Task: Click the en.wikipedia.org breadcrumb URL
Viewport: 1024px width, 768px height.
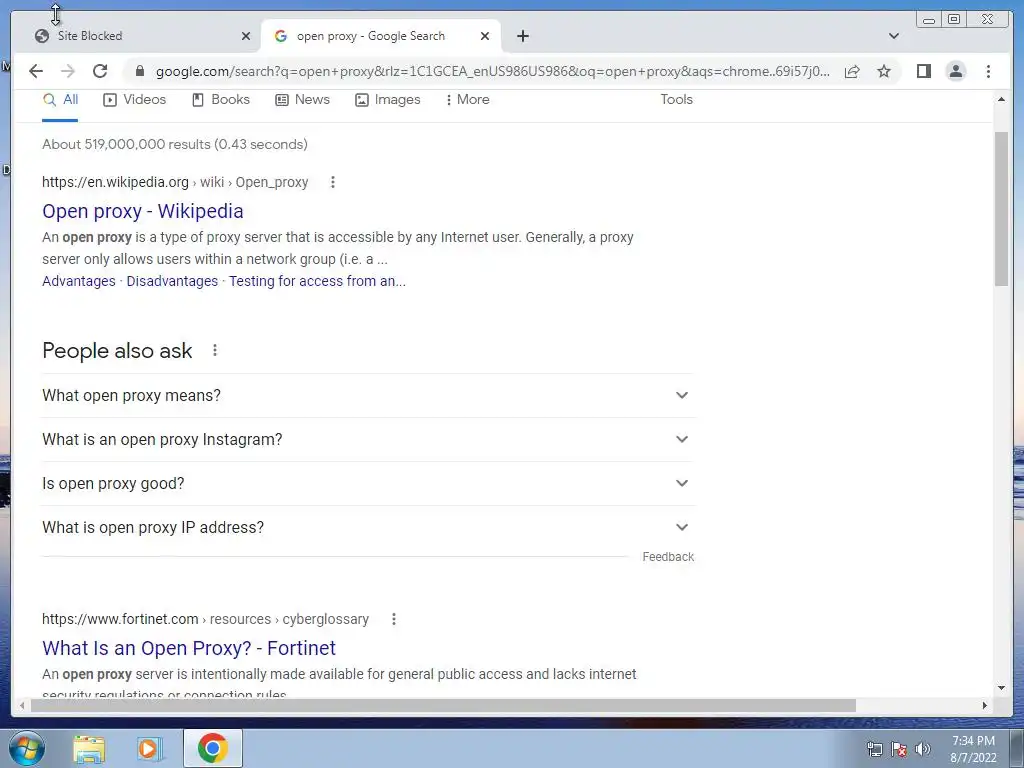Action: point(175,182)
